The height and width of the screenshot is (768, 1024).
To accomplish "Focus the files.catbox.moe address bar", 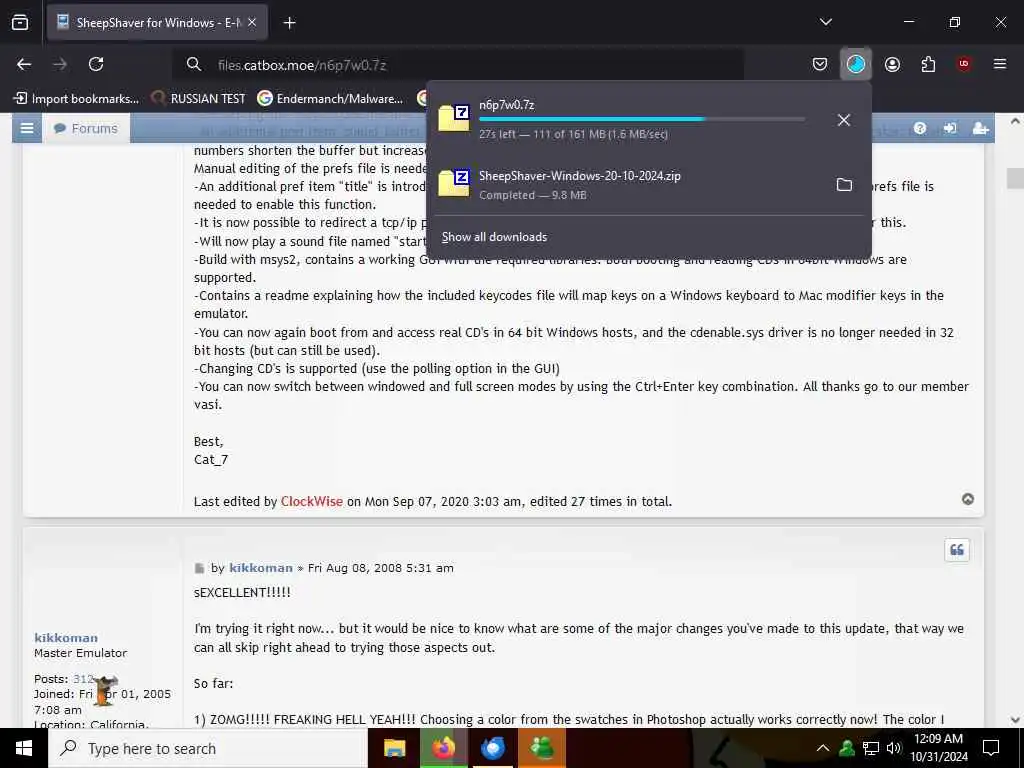I will pos(457,65).
